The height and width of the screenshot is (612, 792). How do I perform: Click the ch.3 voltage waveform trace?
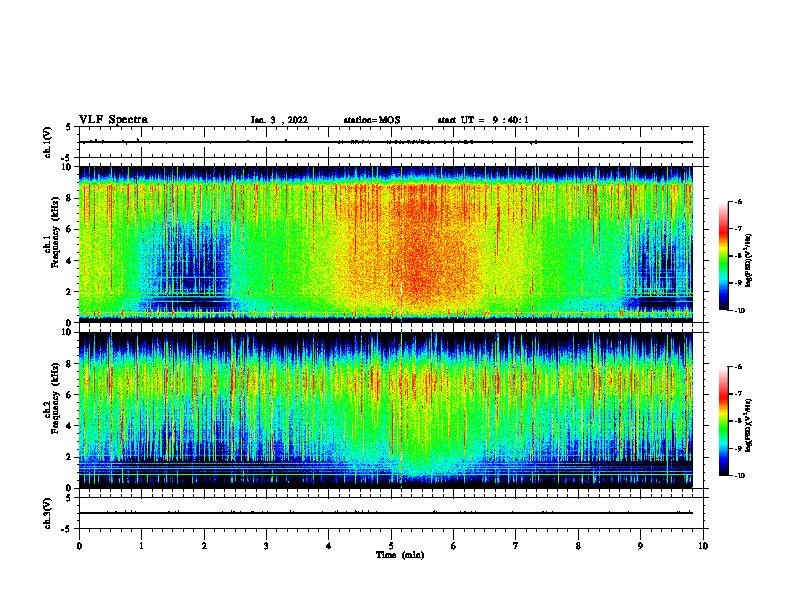387,513
